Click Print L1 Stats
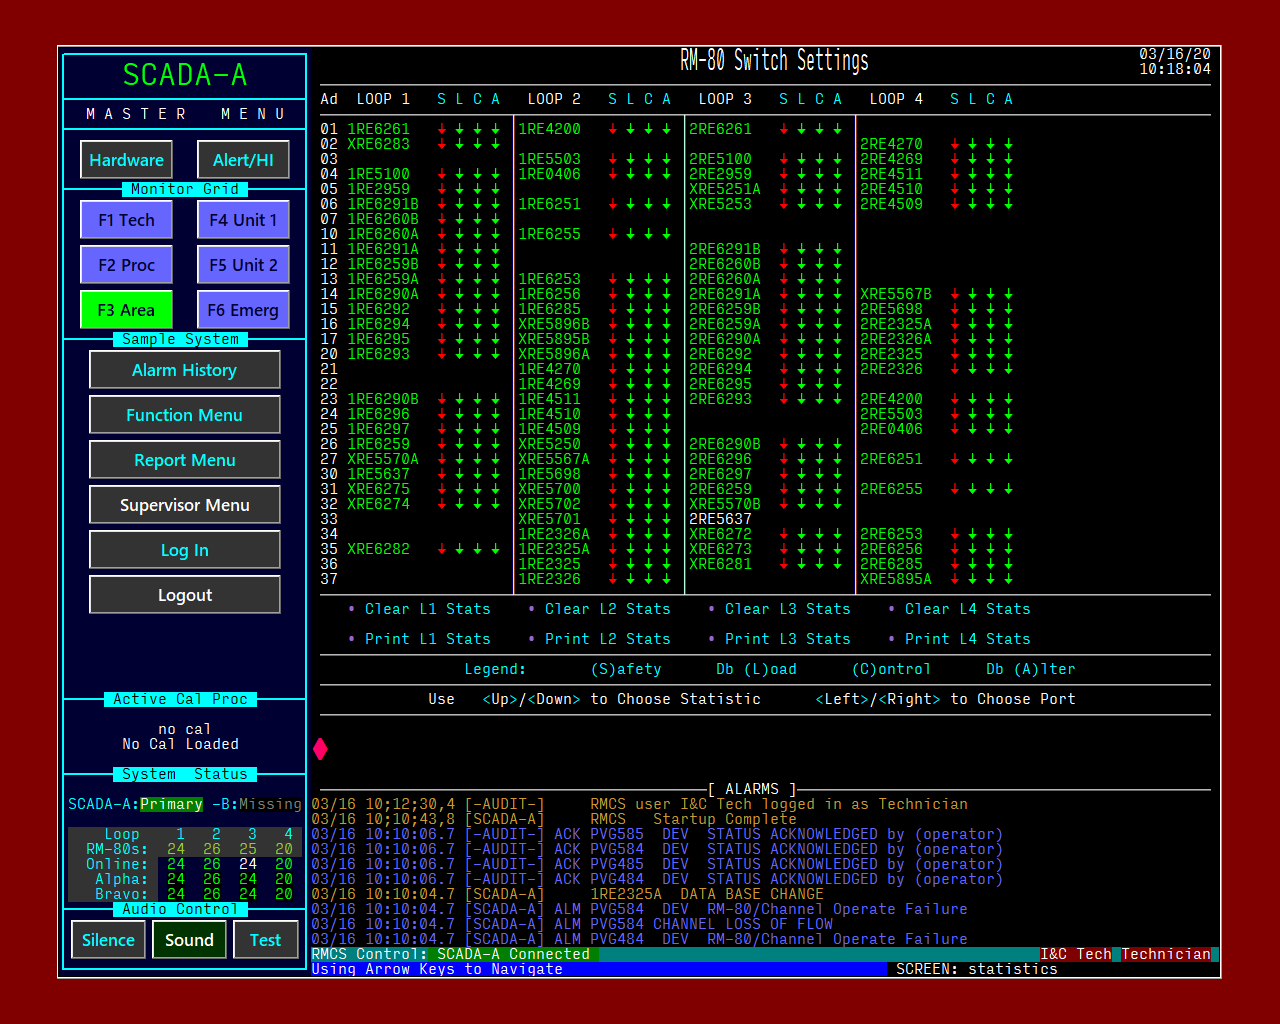 (427, 639)
